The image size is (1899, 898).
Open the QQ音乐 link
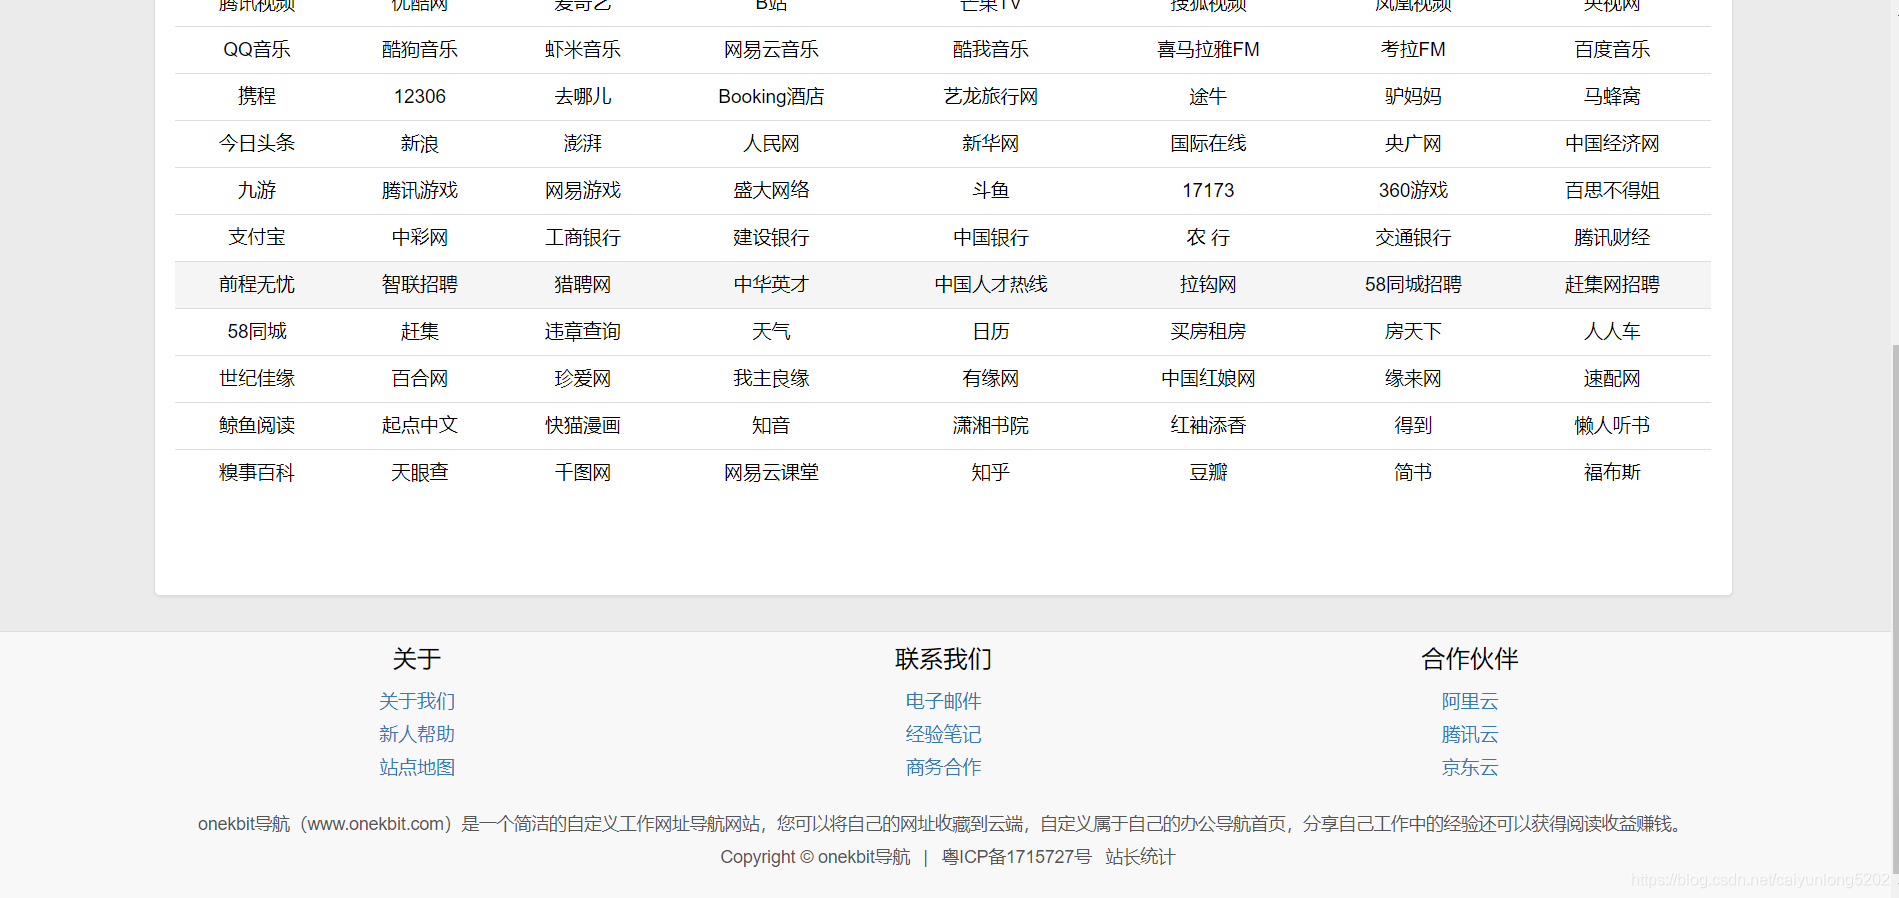click(257, 50)
